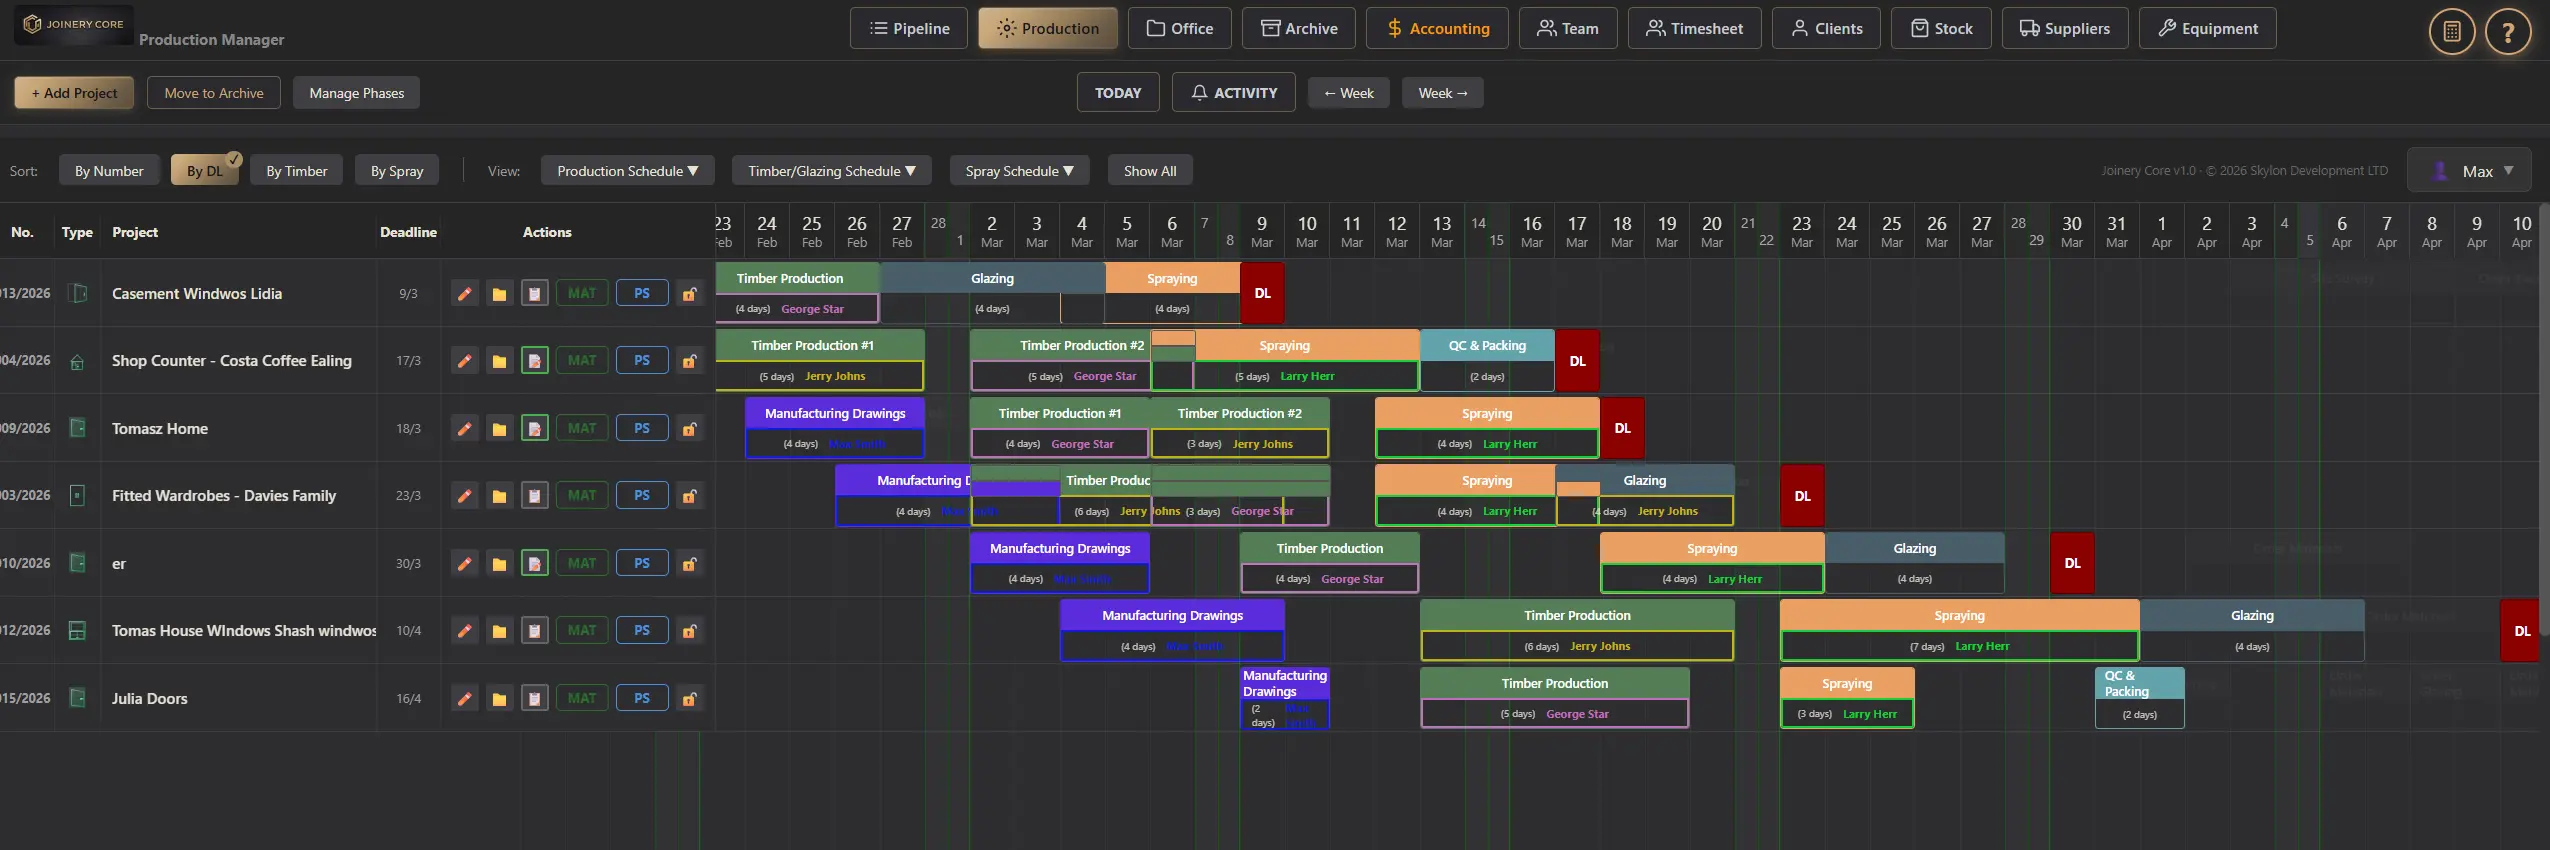Viewport: 2550px width, 850px height.
Task: Edit Tomas House Windows with pencil icon
Action: click(464, 631)
